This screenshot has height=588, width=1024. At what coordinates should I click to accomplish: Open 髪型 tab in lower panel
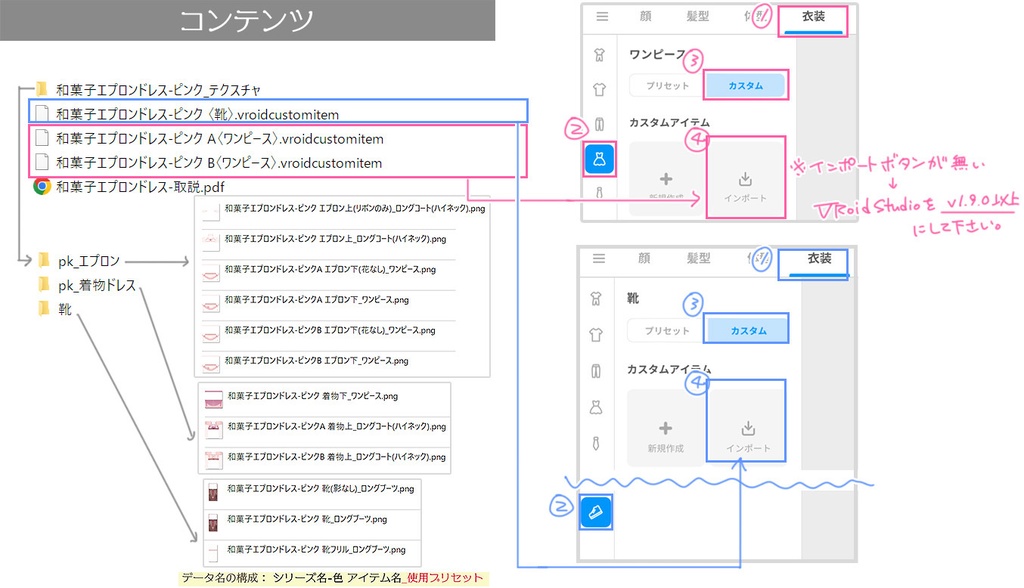pyautogui.click(x=698, y=258)
